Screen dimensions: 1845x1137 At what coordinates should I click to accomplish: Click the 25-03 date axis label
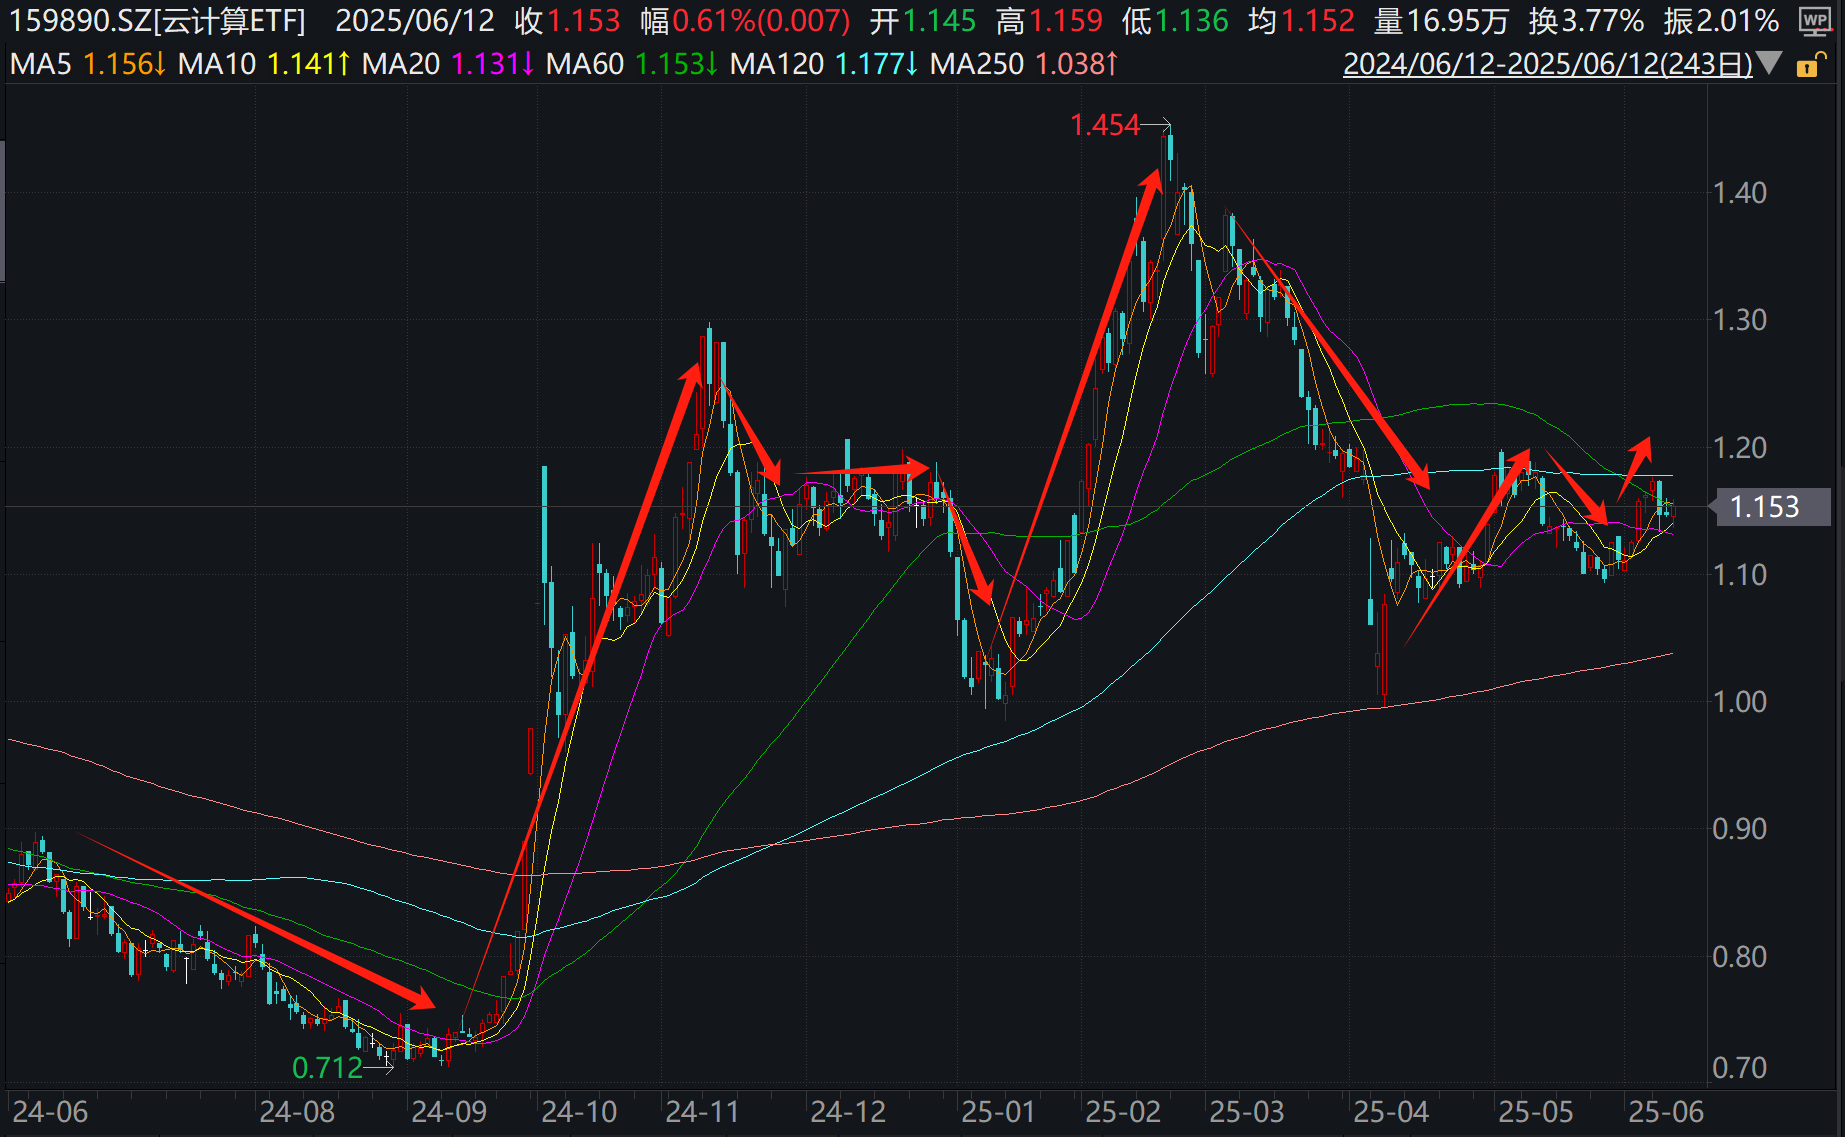pyautogui.click(x=1247, y=1112)
